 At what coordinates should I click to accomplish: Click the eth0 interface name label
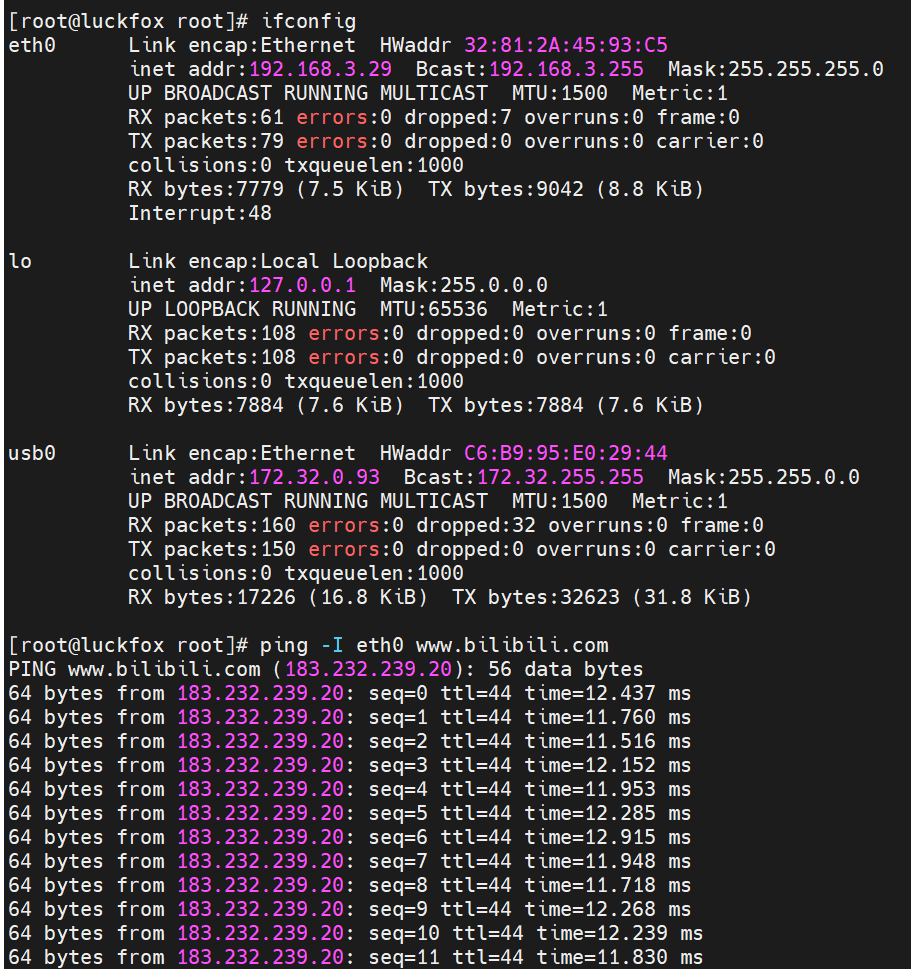coord(32,45)
